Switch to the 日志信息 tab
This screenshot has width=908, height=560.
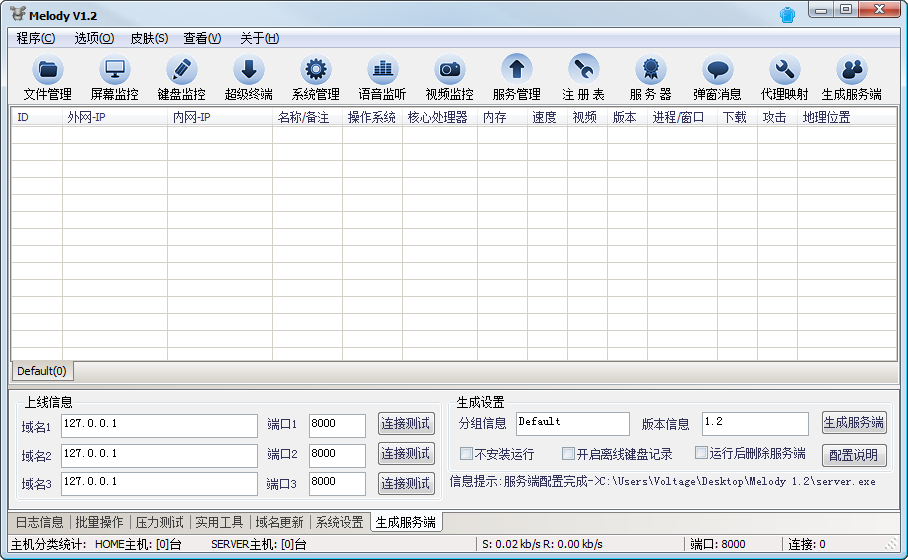39,522
